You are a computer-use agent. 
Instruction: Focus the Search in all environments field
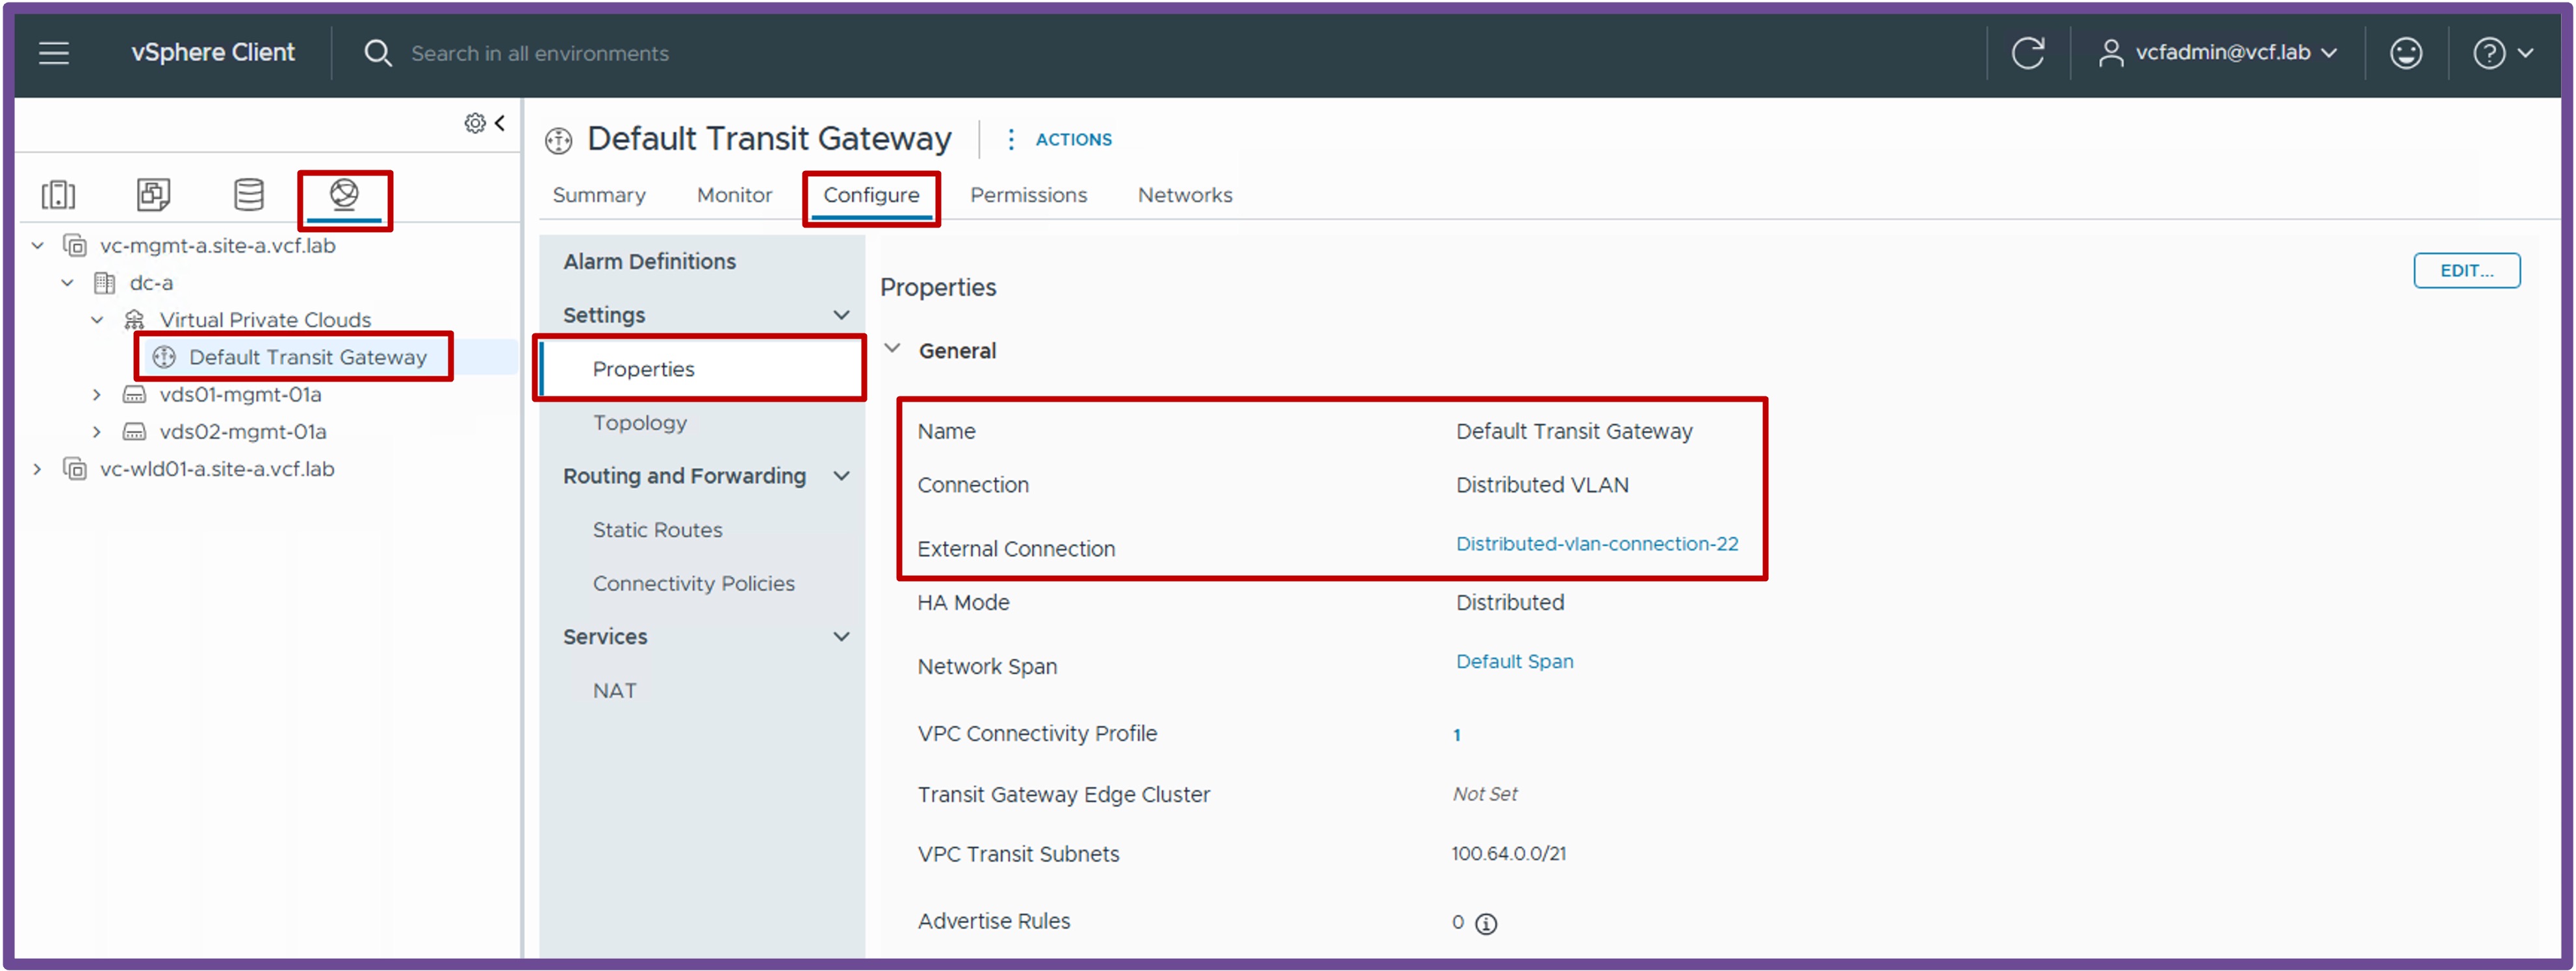(540, 53)
